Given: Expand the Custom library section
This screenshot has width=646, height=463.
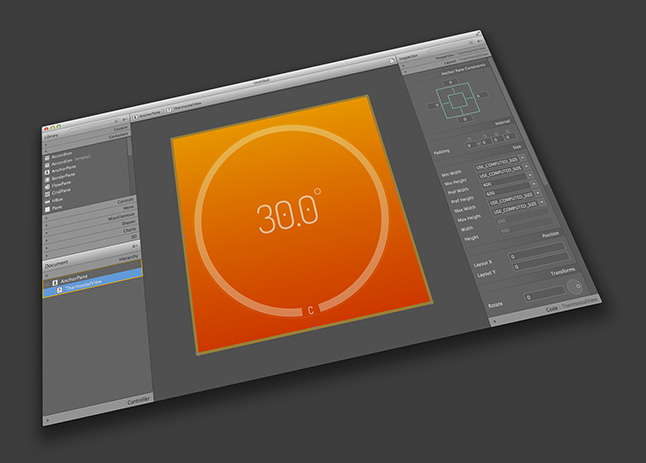Looking at the screenshot, I should [x=87, y=135].
